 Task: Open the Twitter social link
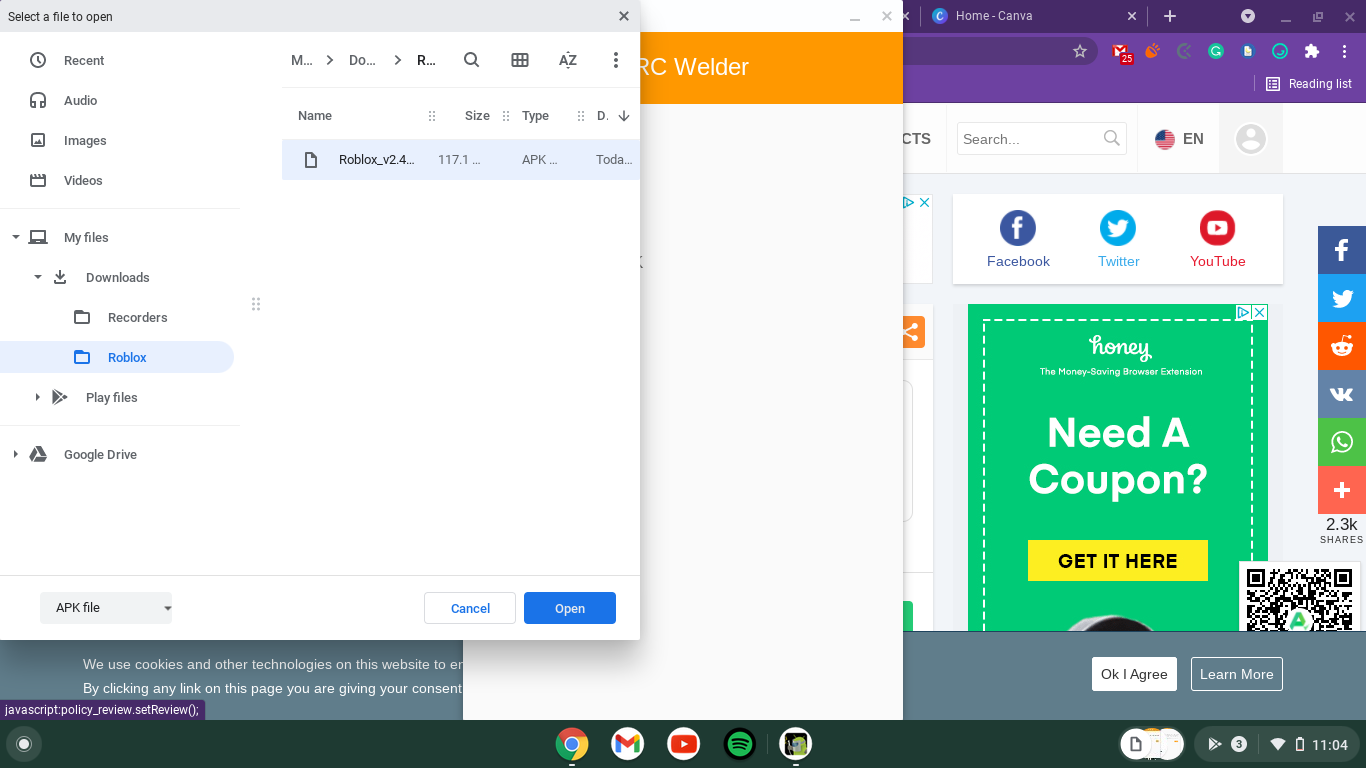point(1118,239)
